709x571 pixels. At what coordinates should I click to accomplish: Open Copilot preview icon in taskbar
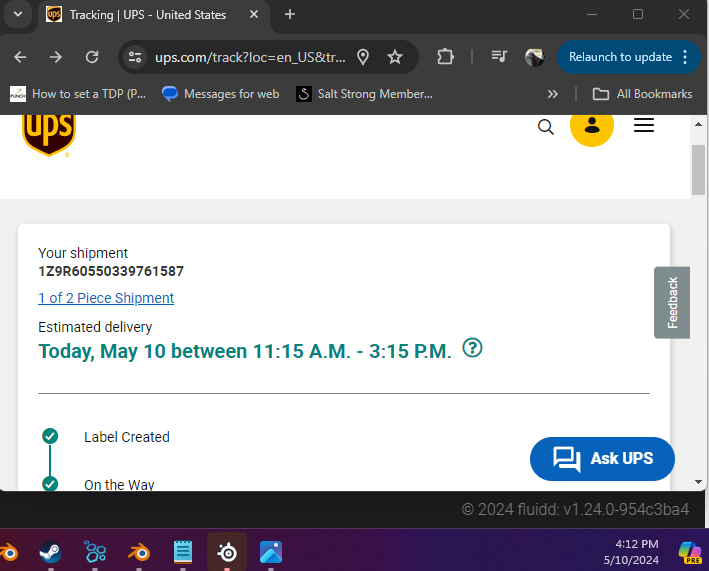tap(690, 552)
